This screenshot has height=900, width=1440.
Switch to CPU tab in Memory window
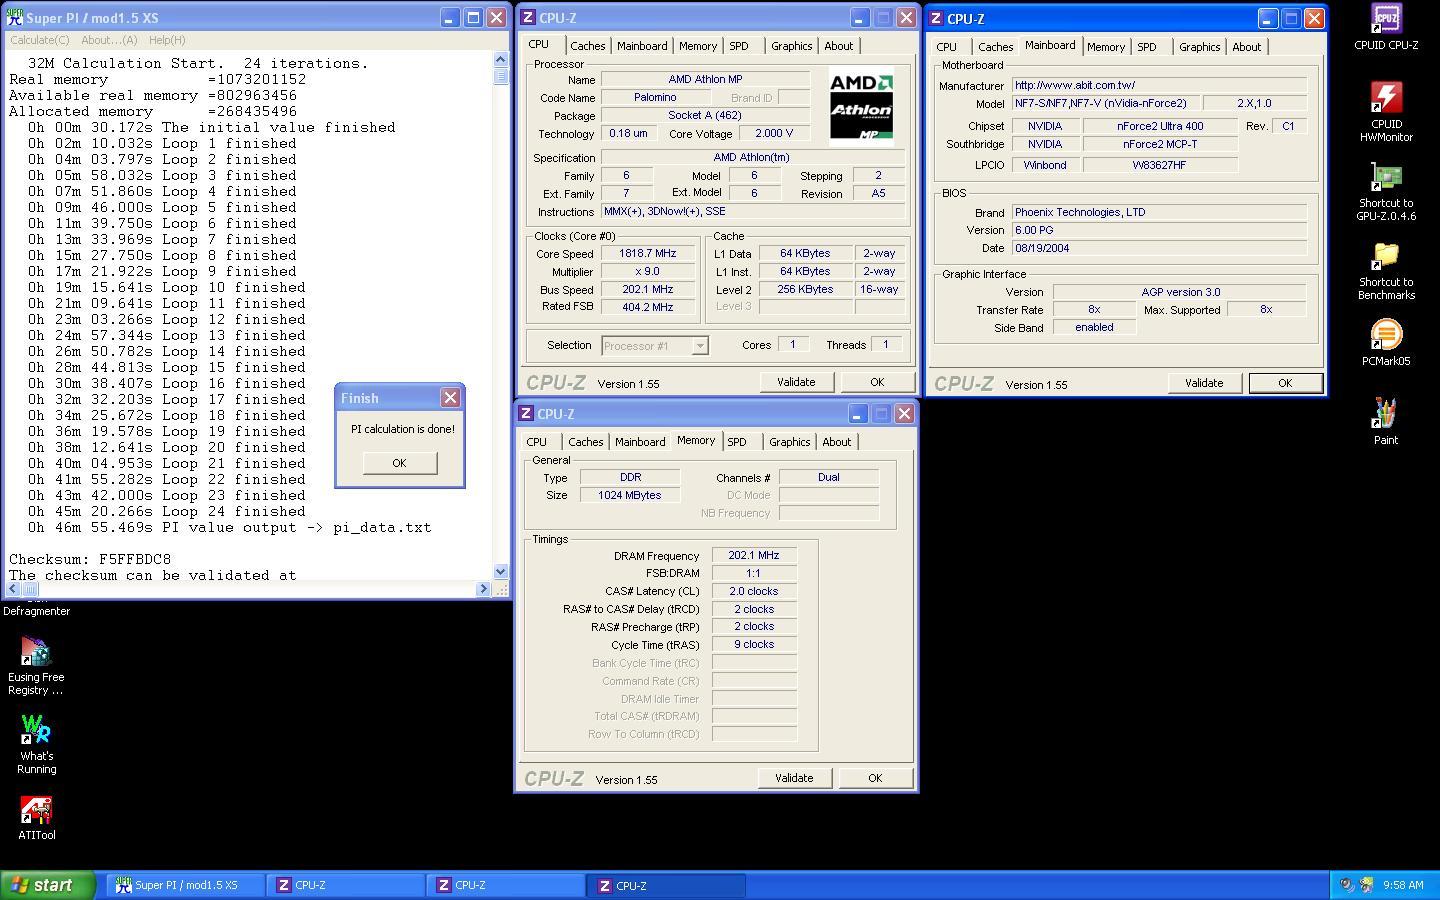(537, 442)
